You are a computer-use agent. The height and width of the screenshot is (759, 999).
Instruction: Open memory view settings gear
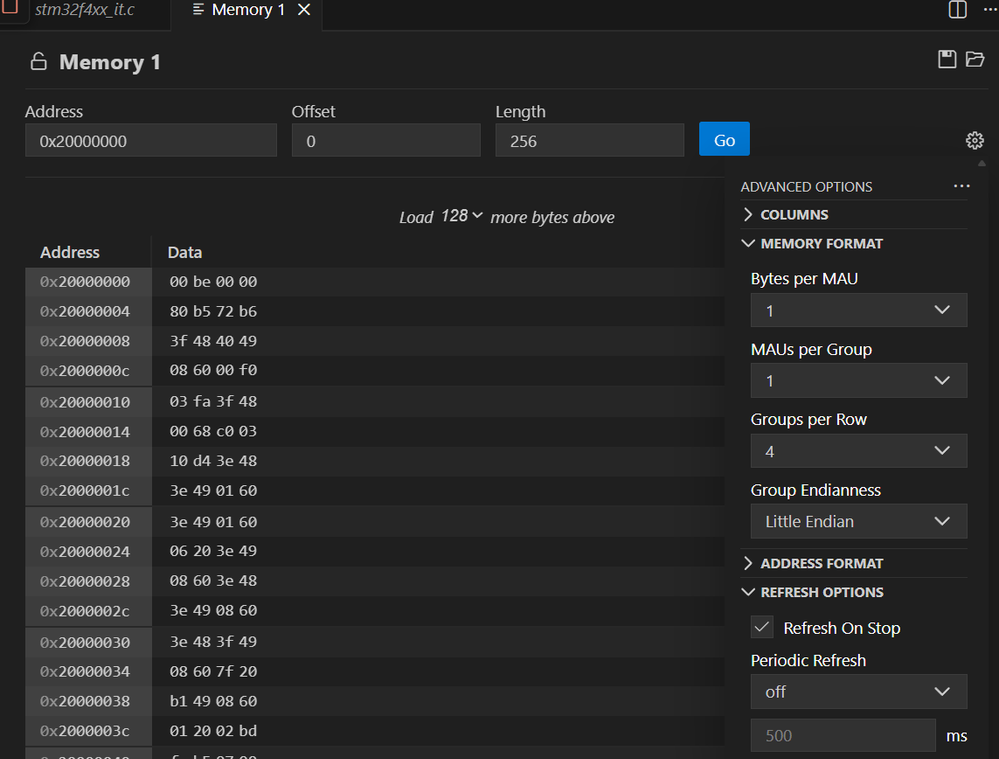(x=974, y=140)
